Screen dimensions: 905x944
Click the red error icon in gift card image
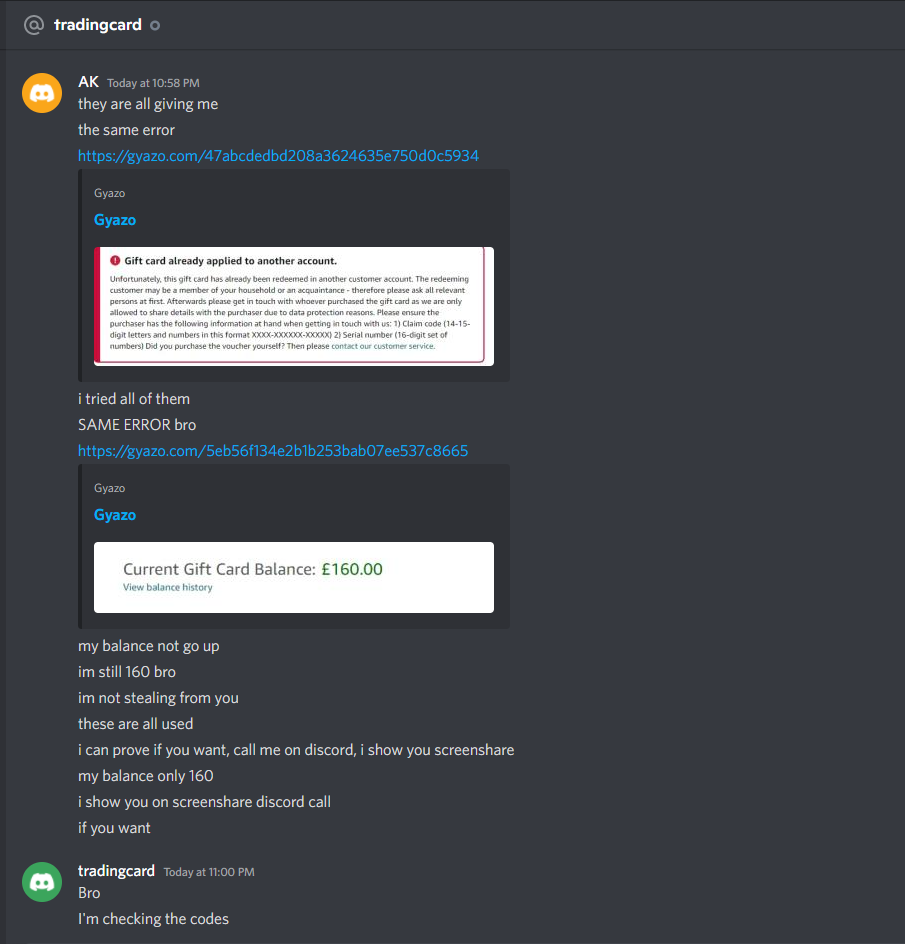pyautogui.click(x=115, y=261)
